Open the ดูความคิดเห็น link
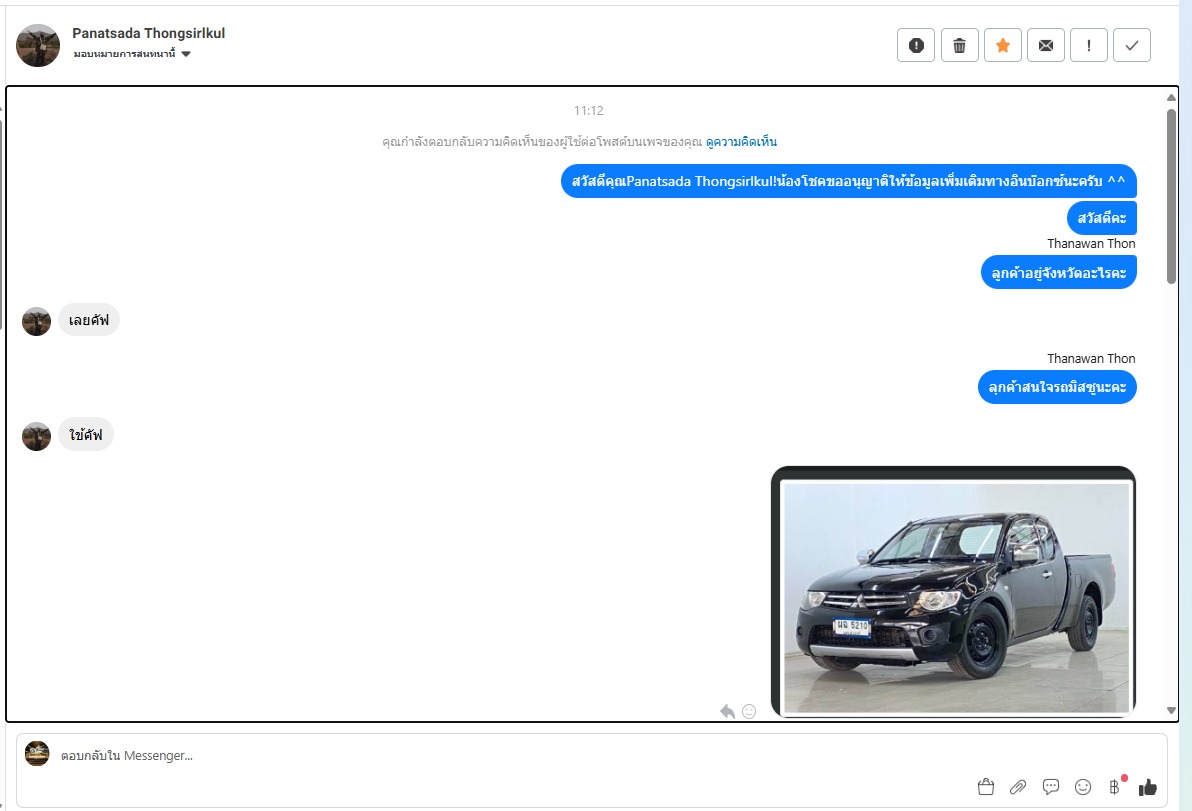 741,141
